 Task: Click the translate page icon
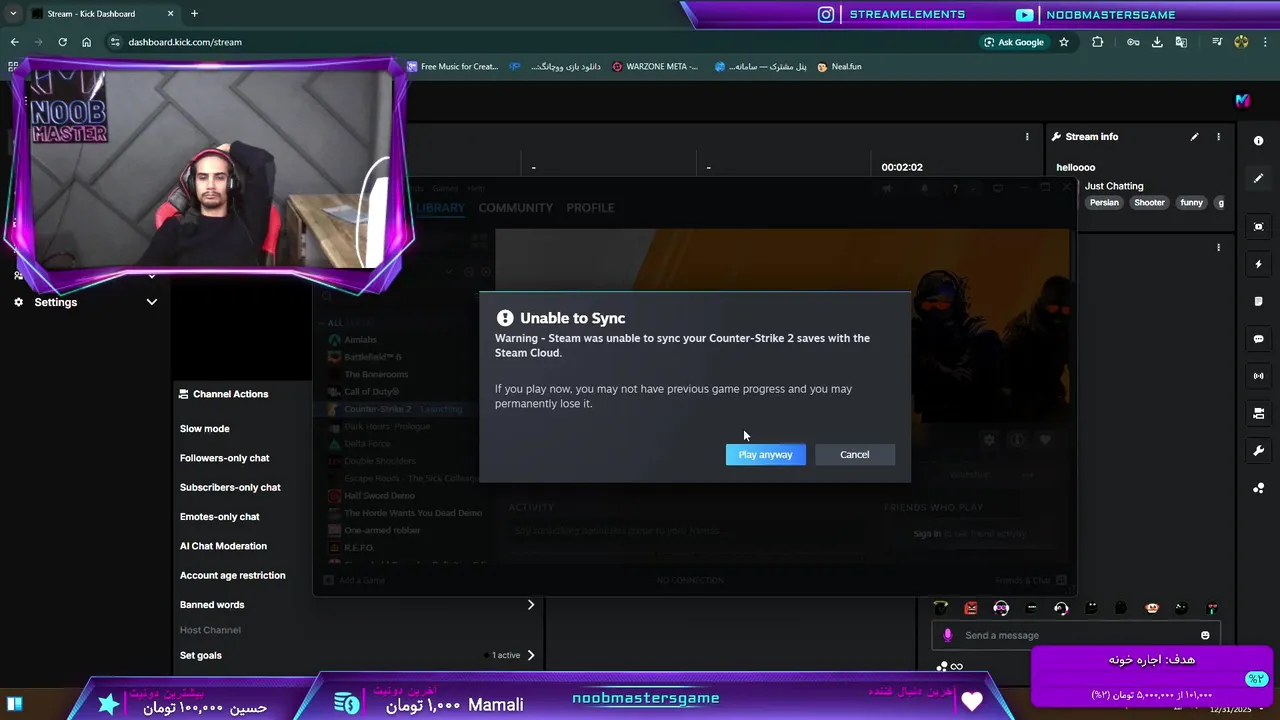(1181, 42)
